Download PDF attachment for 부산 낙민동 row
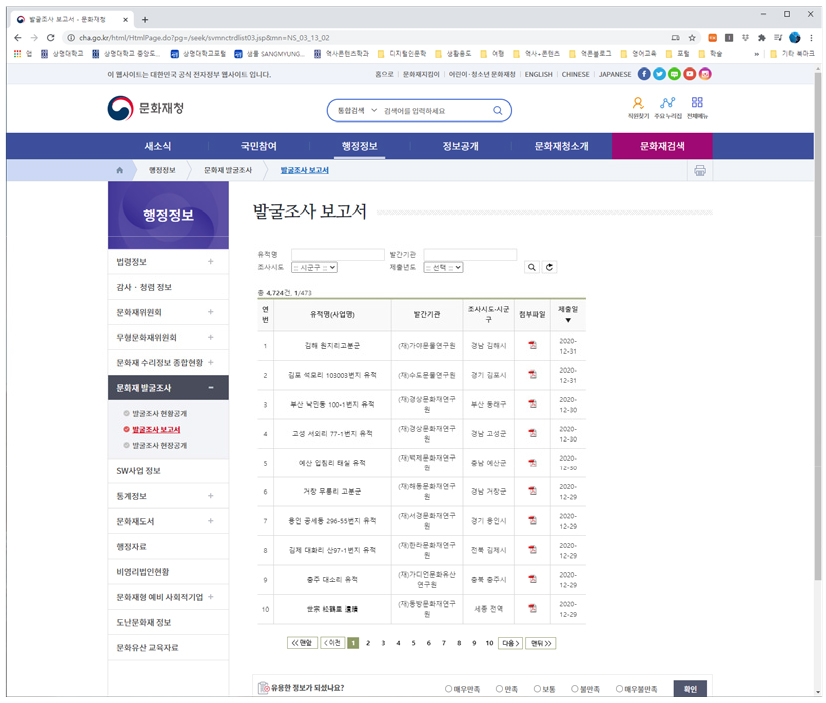826x703 pixels. point(533,404)
